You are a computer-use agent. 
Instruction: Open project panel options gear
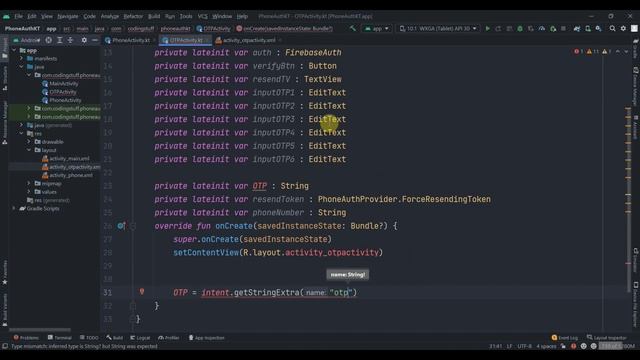(84, 40)
